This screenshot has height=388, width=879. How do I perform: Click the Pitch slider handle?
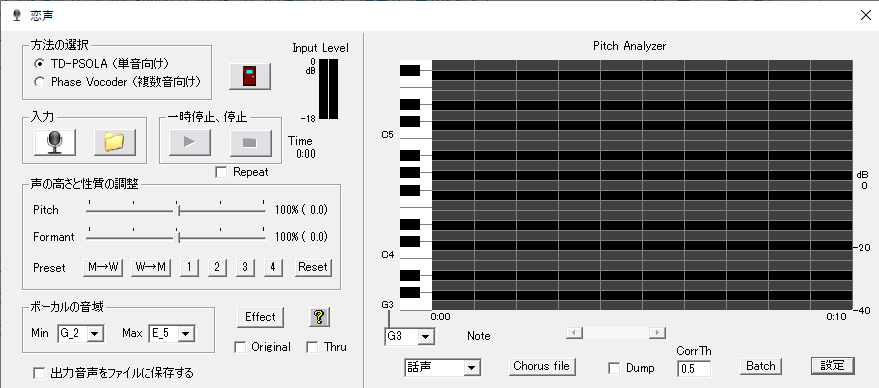click(x=178, y=210)
